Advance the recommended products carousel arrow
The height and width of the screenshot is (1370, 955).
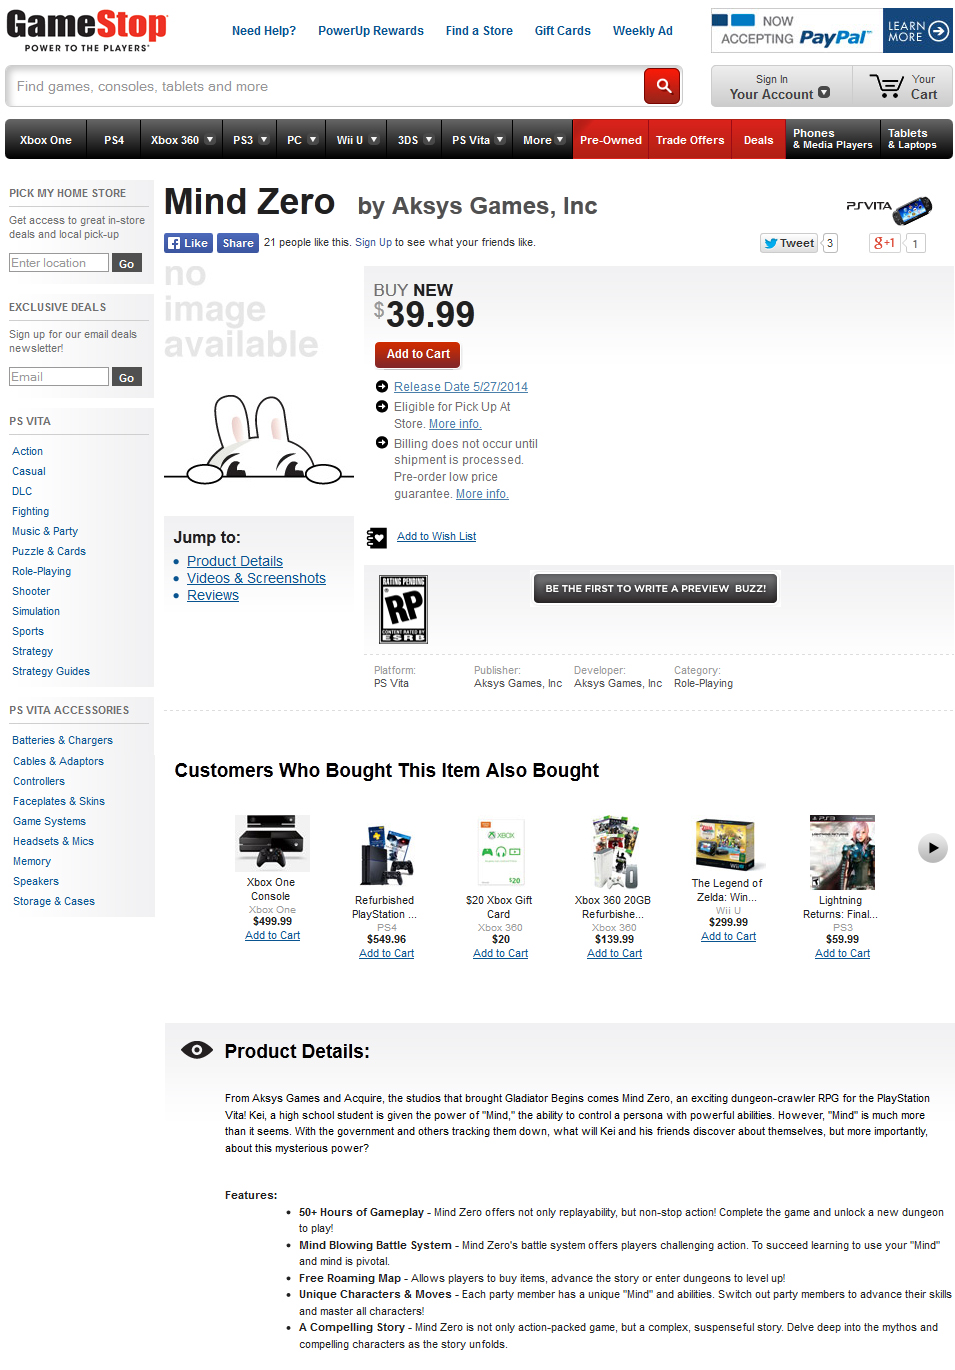click(932, 848)
